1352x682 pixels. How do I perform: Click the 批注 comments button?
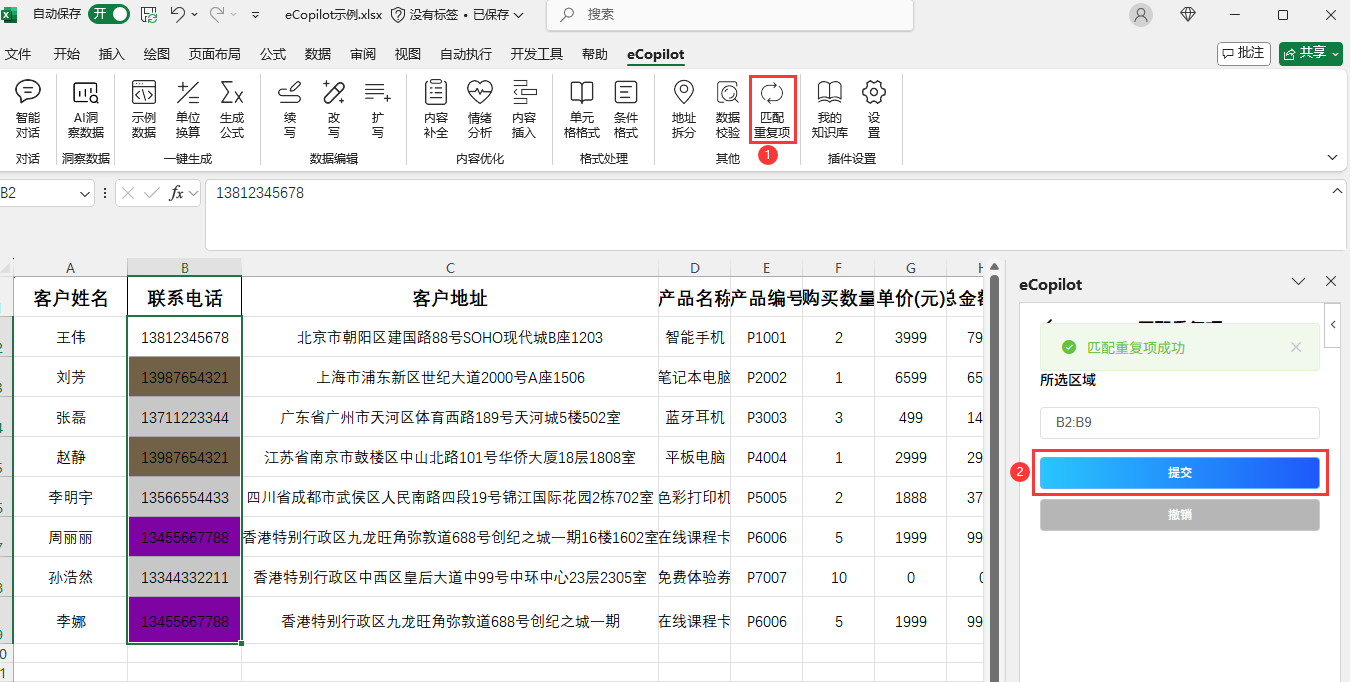(x=1243, y=53)
